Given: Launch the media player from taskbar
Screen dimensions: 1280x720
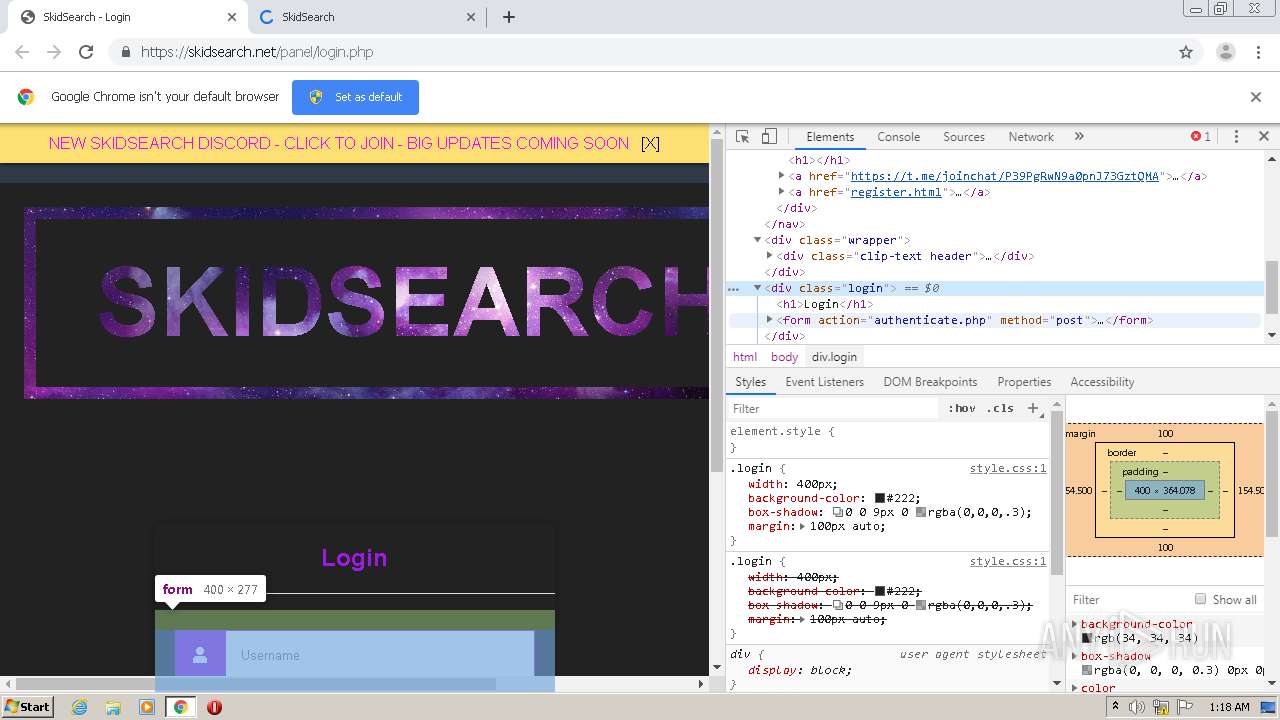Looking at the screenshot, I should click(x=147, y=707).
